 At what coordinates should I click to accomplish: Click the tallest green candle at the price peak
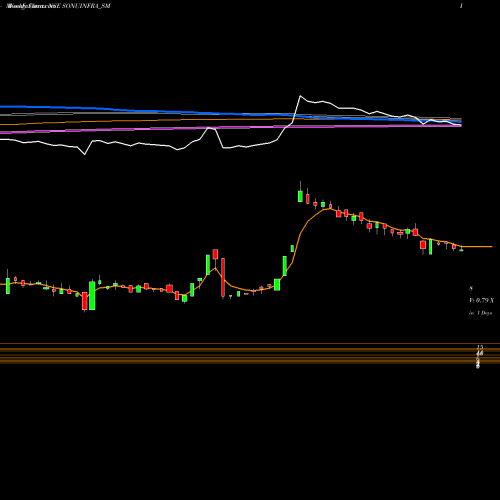[300, 196]
